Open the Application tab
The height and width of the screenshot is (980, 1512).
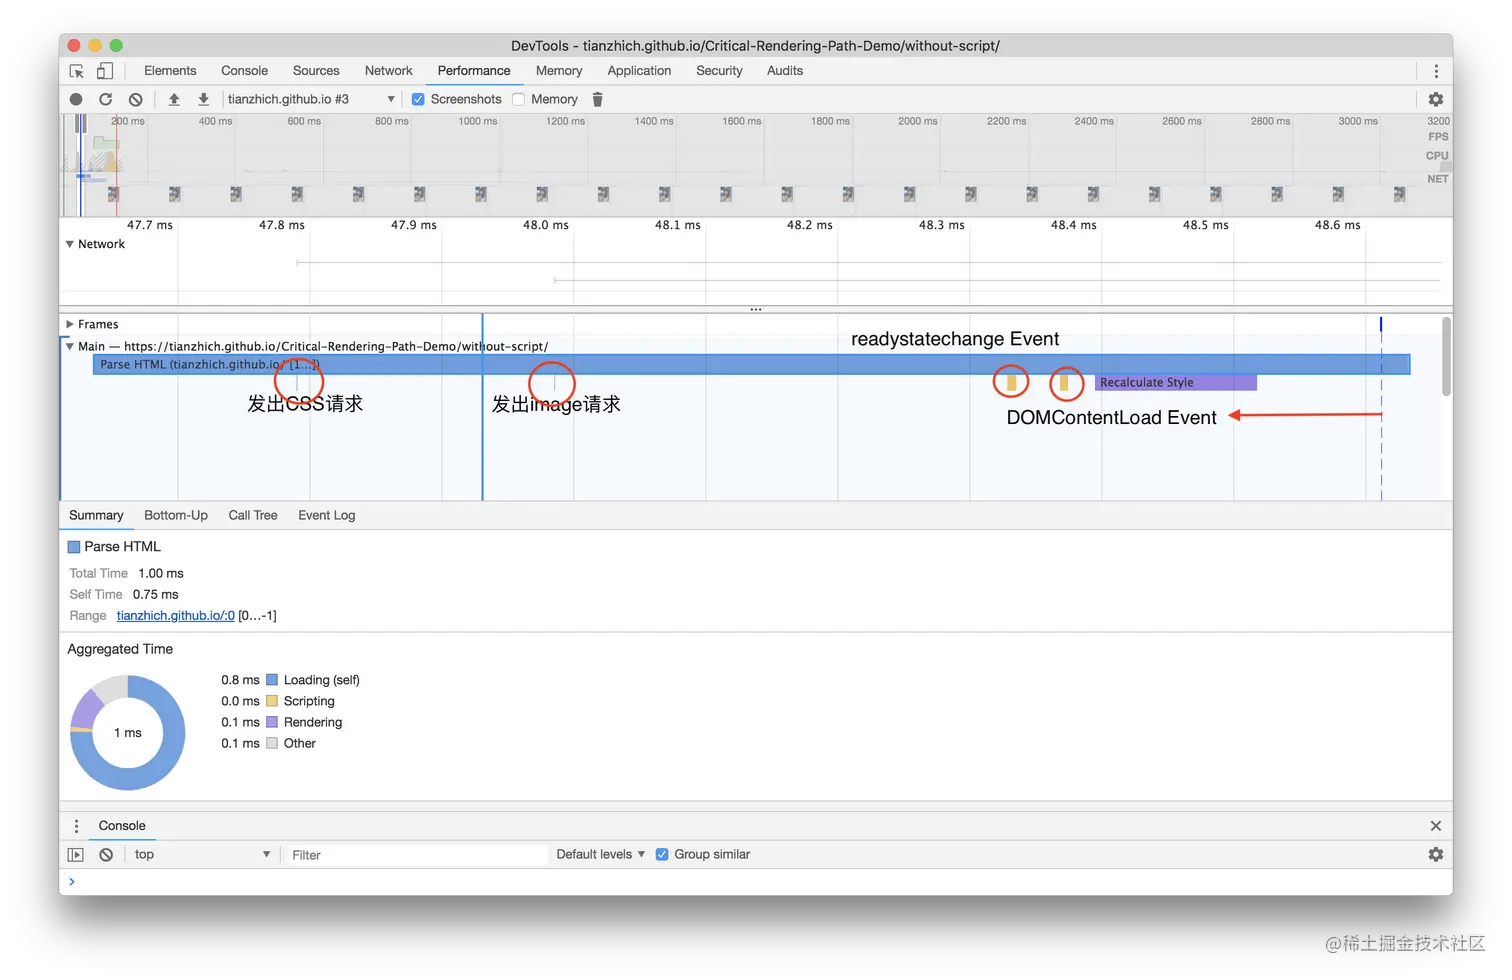pyautogui.click(x=639, y=71)
